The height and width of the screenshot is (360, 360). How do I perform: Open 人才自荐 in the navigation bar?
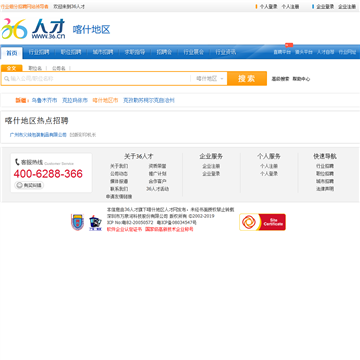(x=325, y=52)
